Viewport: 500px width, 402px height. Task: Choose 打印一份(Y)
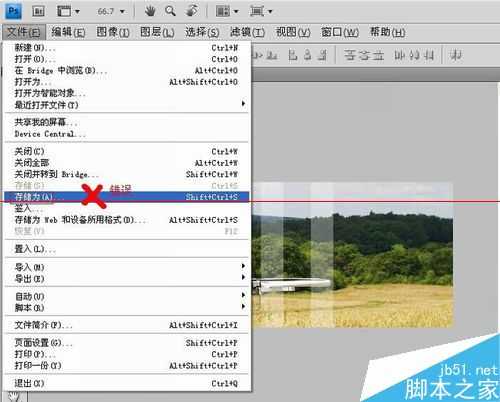pyautogui.click(x=127, y=365)
